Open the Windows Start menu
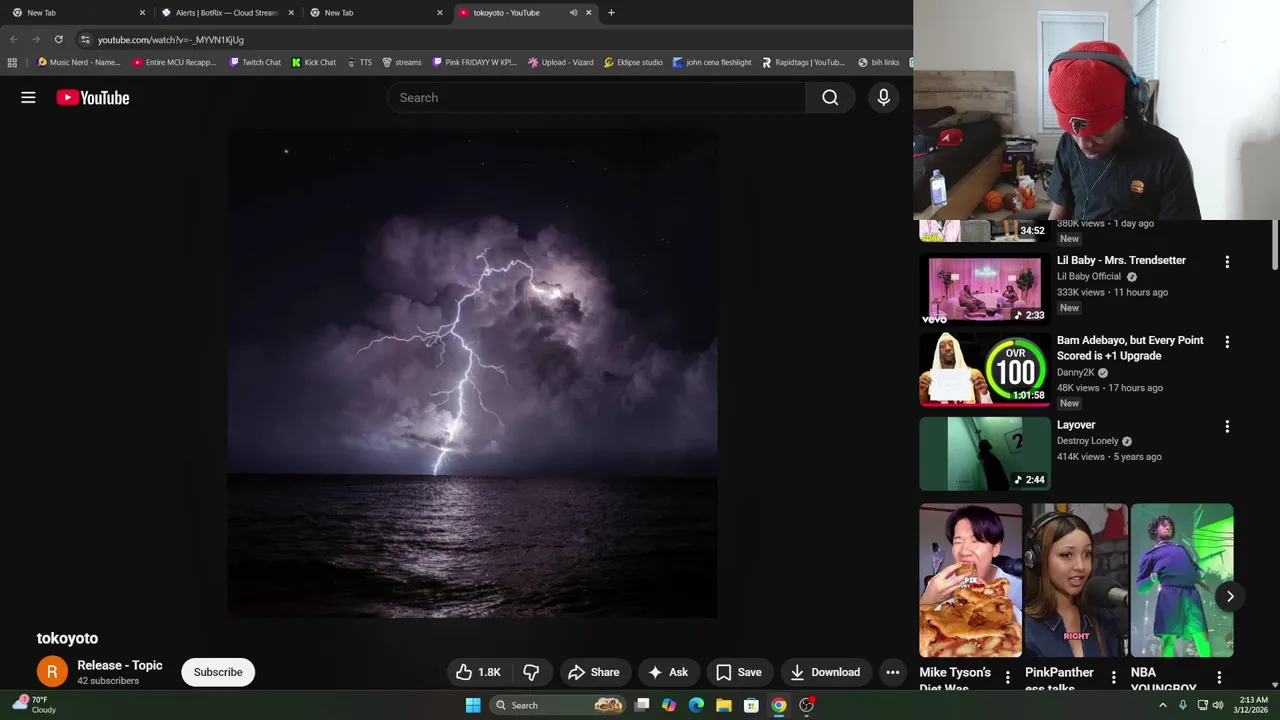Image resolution: width=1280 pixels, height=720 pixels. [x=473, y=705]
